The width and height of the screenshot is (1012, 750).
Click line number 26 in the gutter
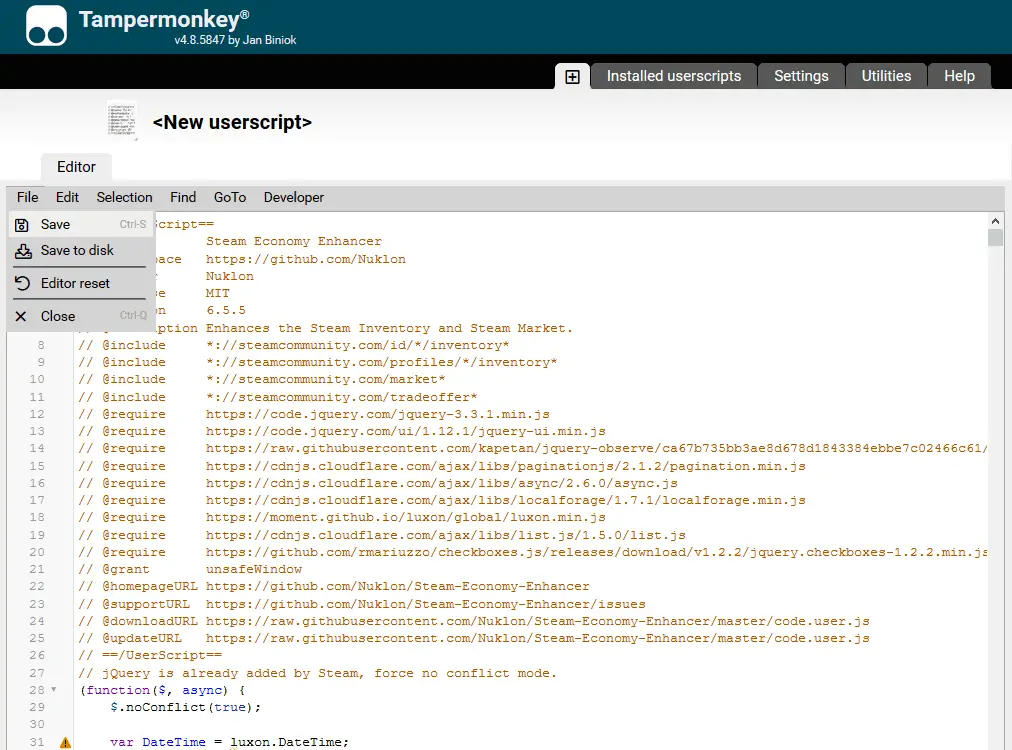37,656
